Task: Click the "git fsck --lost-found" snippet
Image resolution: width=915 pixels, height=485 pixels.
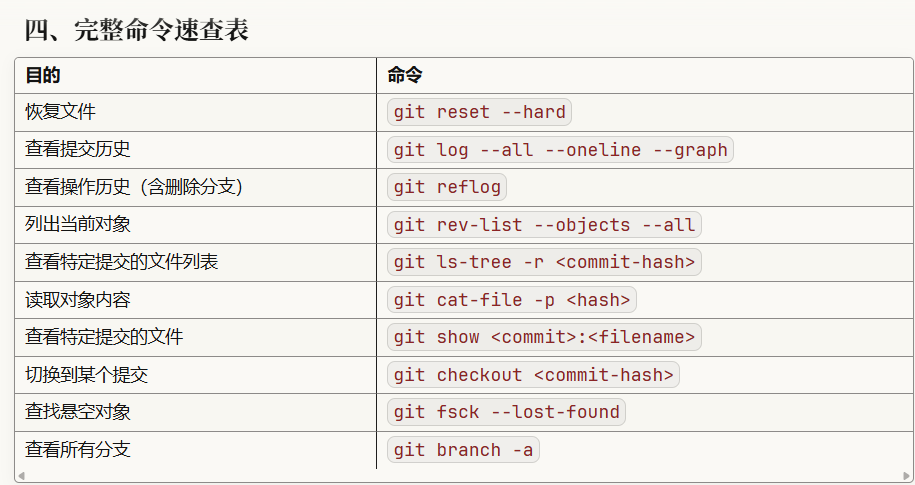Action: 506,412
